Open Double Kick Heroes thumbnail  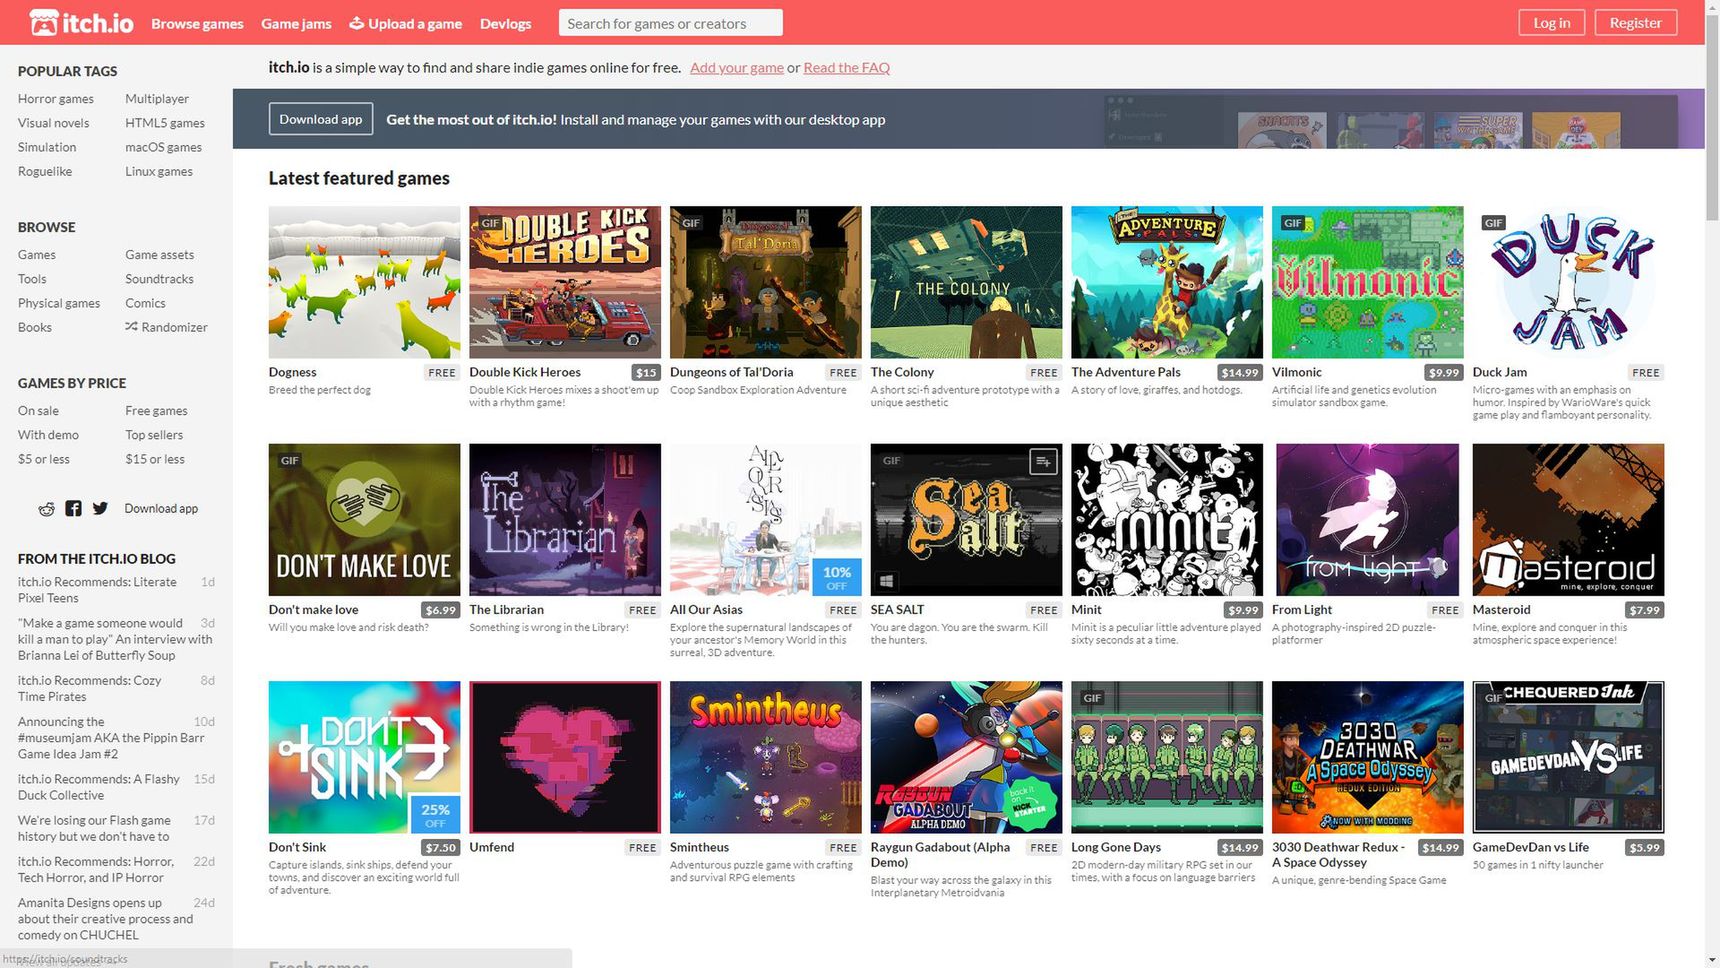coord(565,282)
